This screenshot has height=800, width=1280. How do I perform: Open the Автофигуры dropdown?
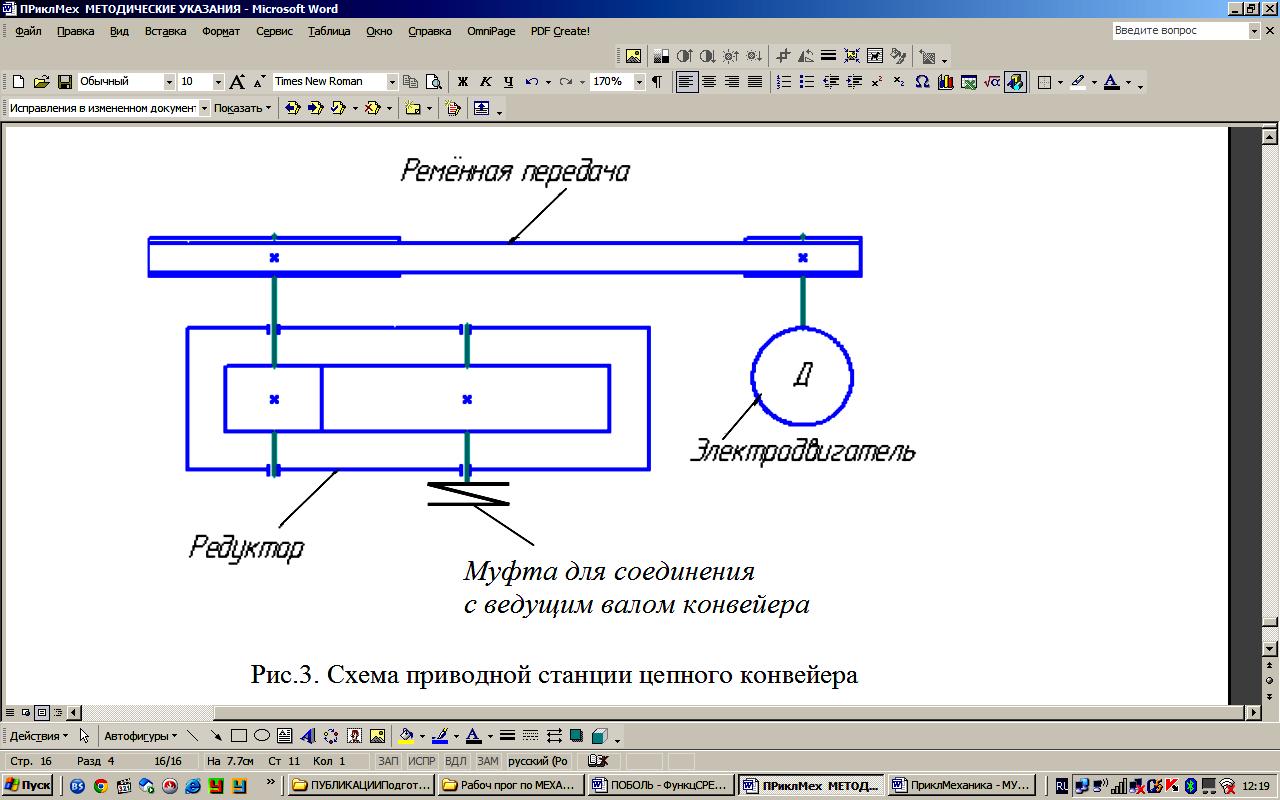140,736
